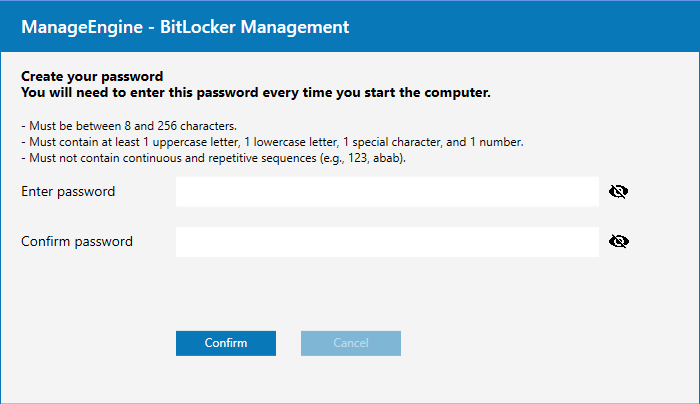The width and height of the screenshot is (700, 404).
Task: Select the "Create your password" heading
Action: [92, 76]
